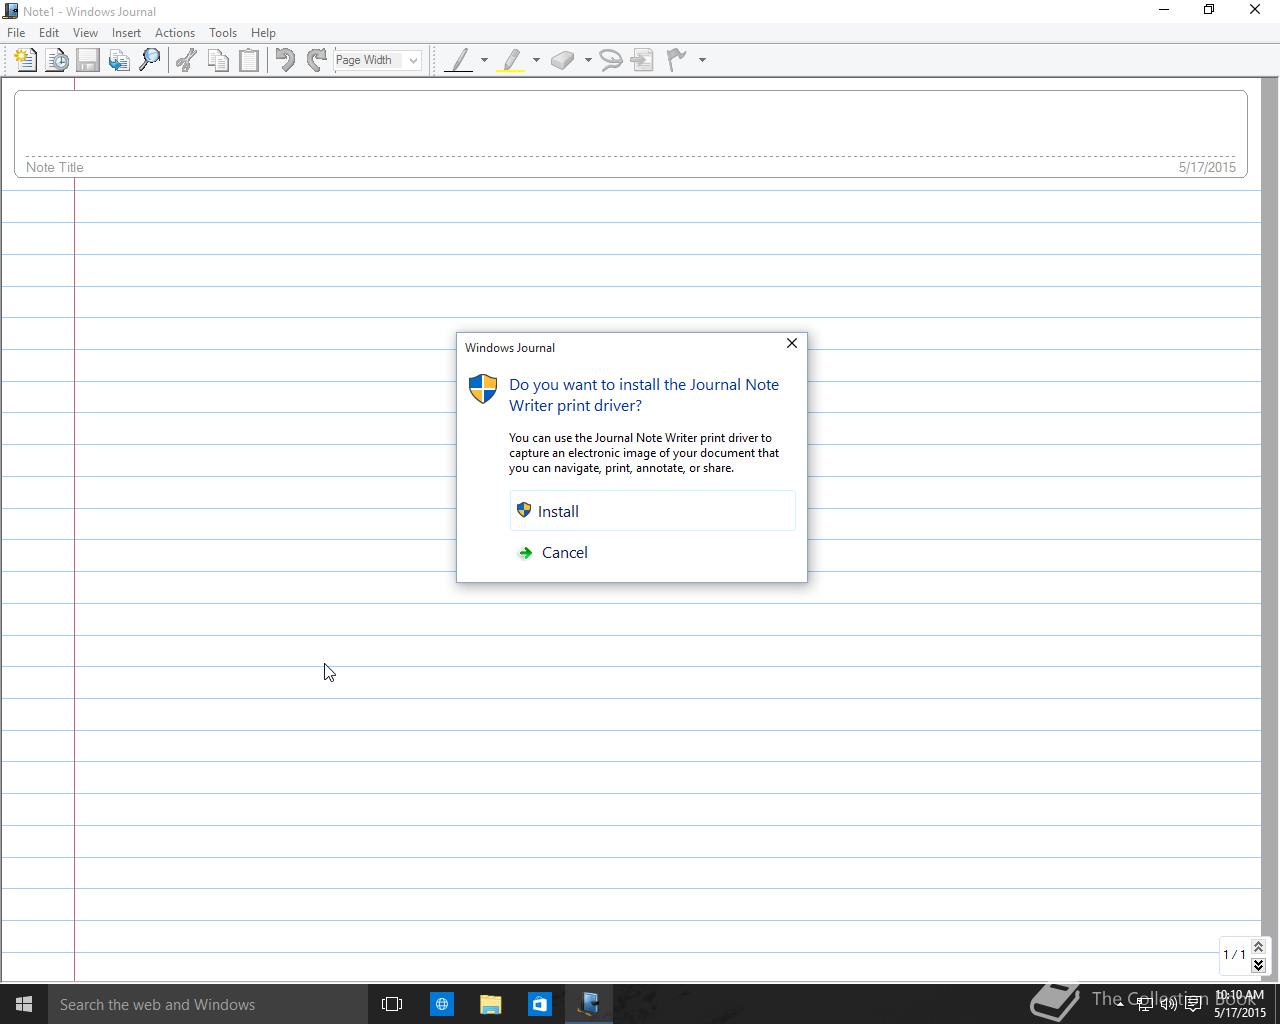Click the Paste clipboard icon
Image resolution: width=1280 pixels, height=1024 pixels.
tap(248, 60)
